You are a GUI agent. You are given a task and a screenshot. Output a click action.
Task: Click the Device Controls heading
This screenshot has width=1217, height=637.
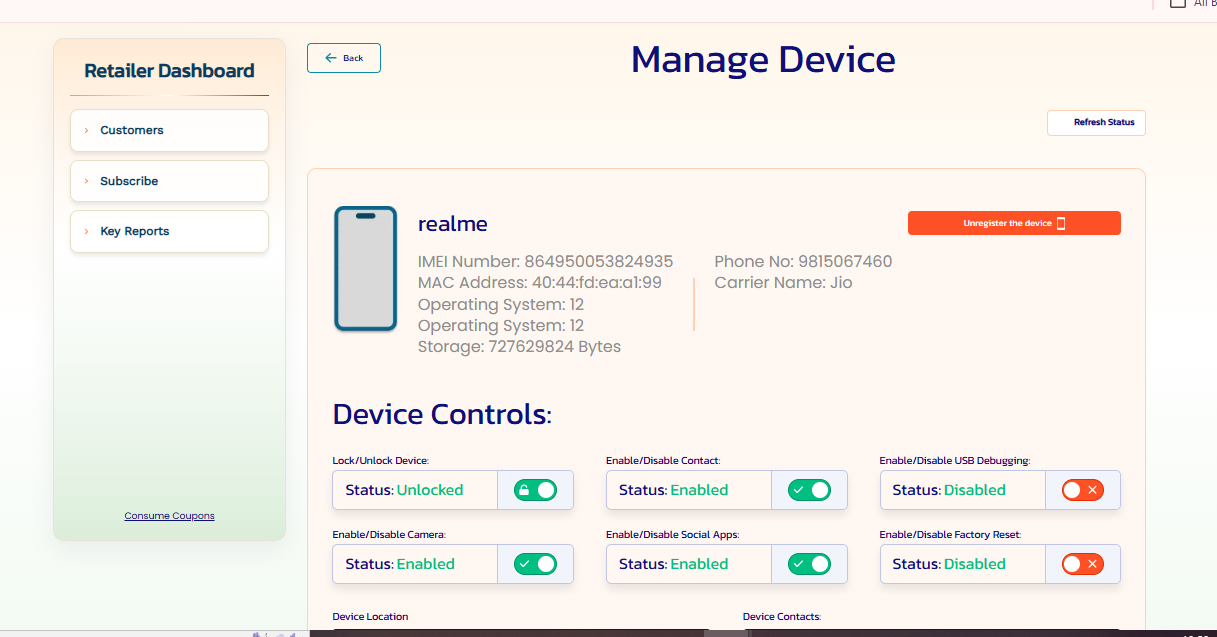click(442, 414)
